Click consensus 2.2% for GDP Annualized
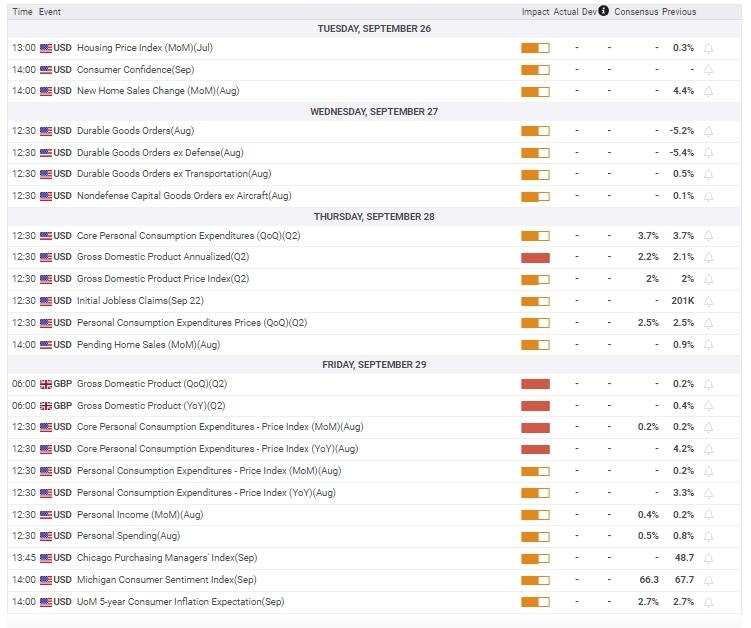 click(x=648, y=257)
